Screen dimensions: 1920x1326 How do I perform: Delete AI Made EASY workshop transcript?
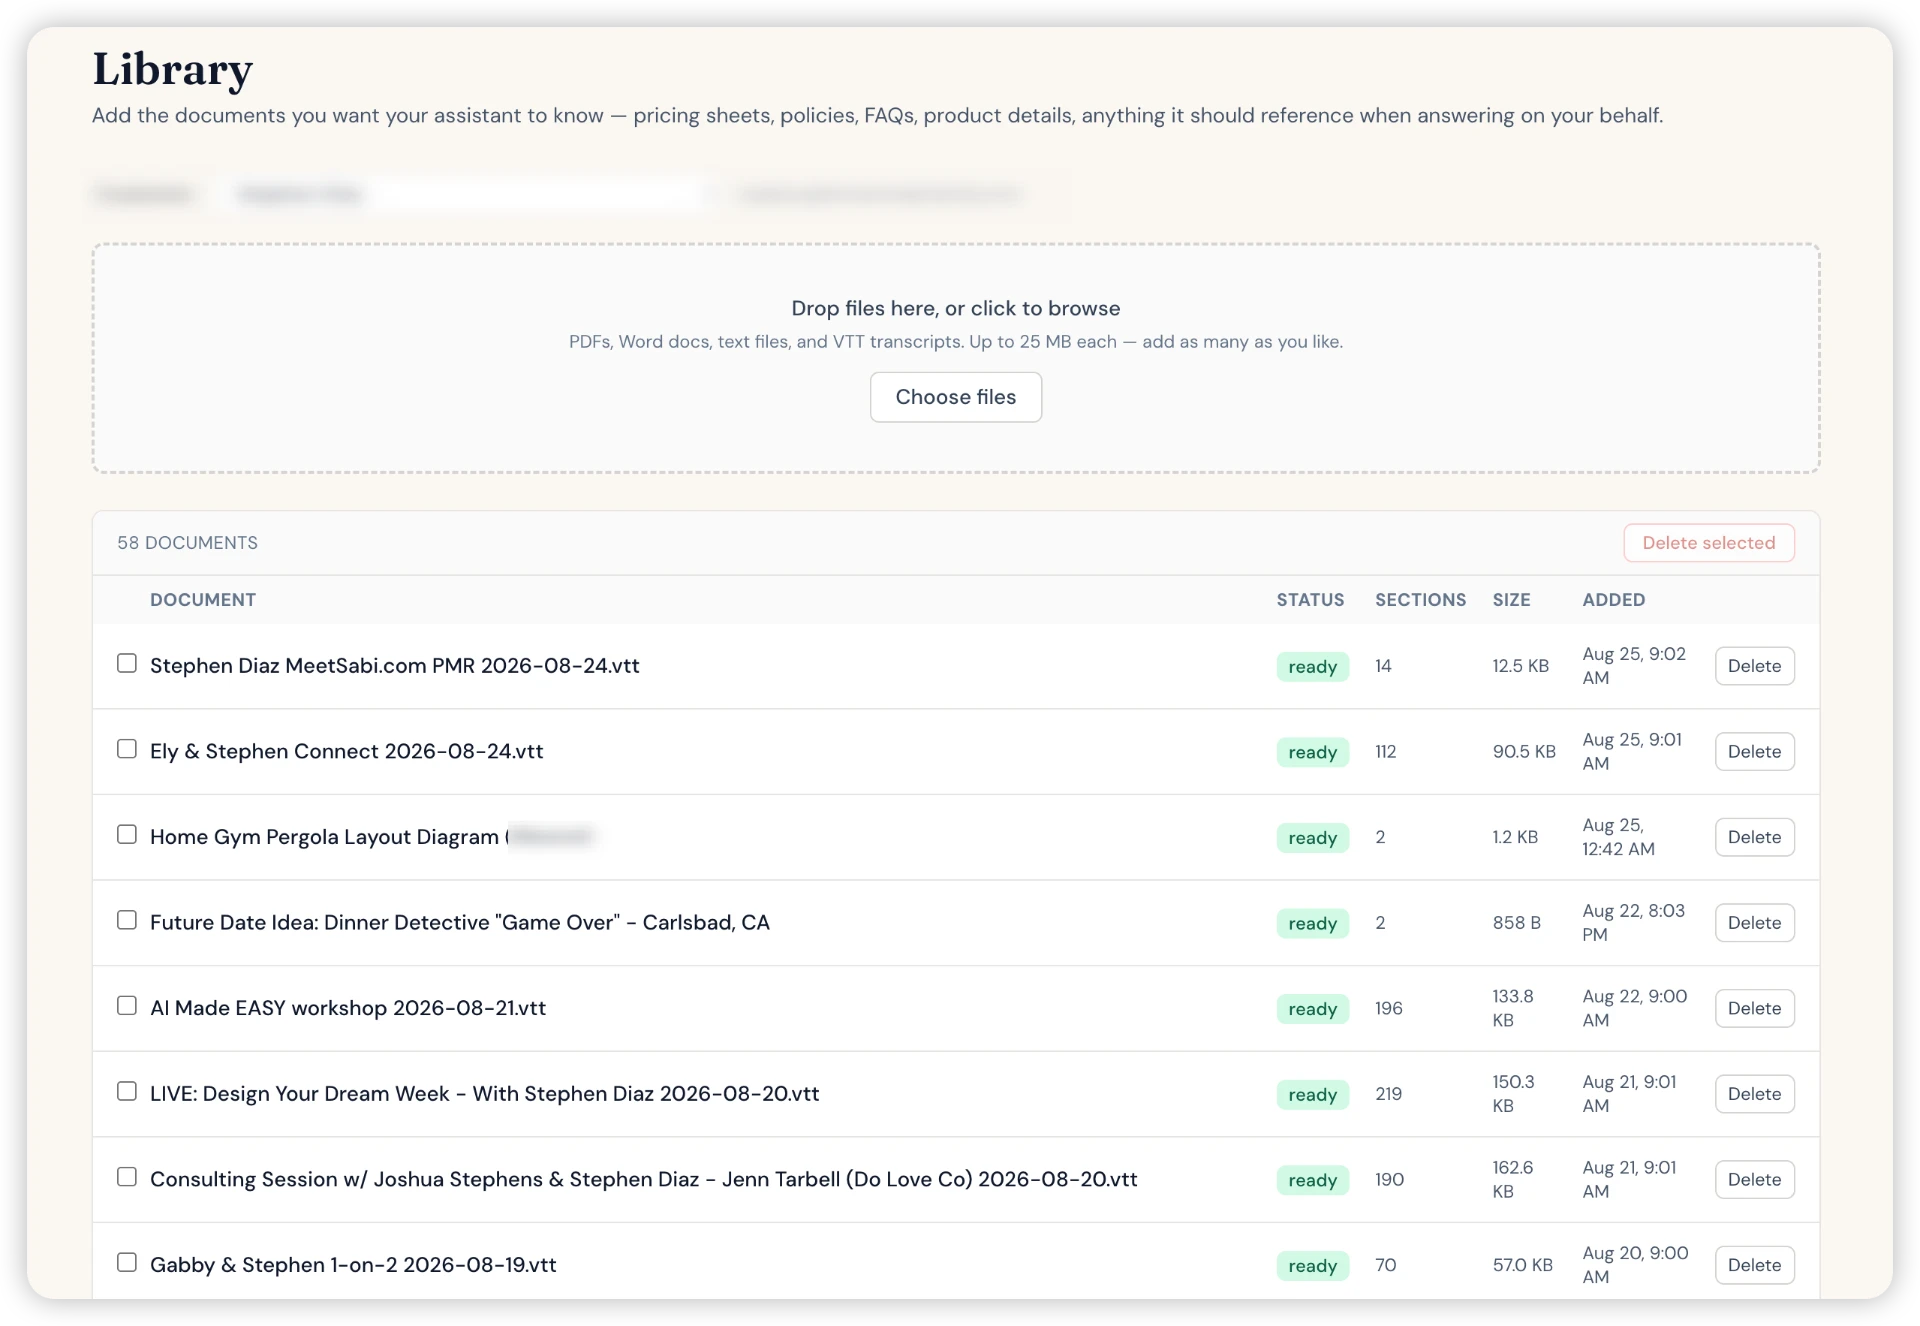coord(1754,1008)
